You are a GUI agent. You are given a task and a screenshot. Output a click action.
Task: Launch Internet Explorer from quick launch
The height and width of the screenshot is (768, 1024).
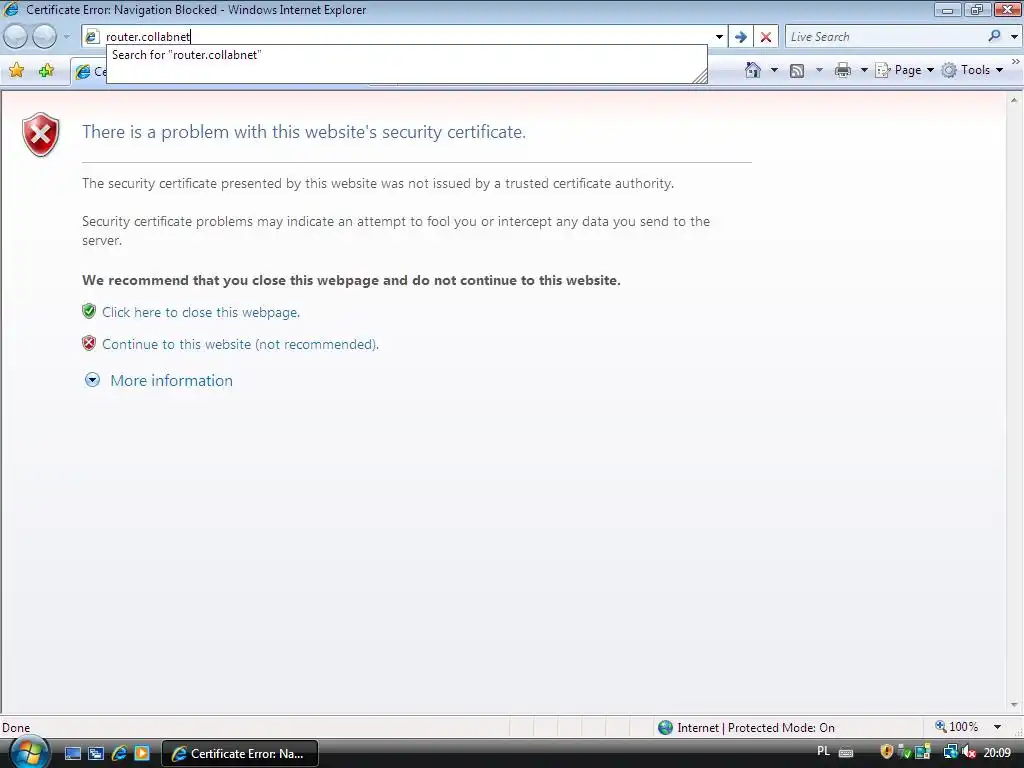(x=119, y=754)
